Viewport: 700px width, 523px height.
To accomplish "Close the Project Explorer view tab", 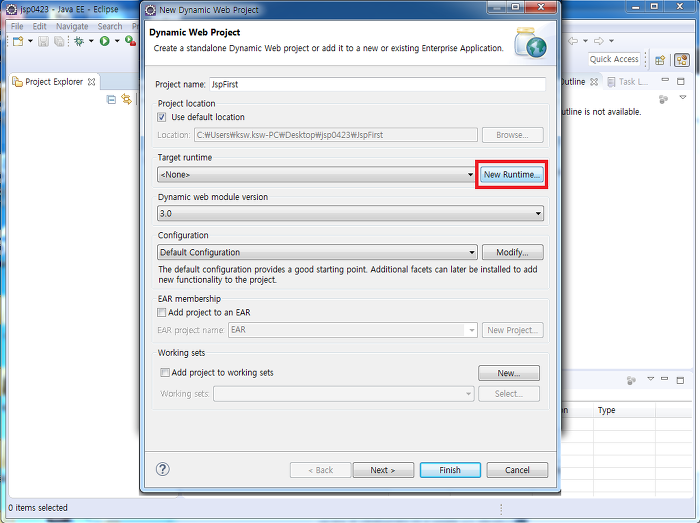I will tap(92, 82).
